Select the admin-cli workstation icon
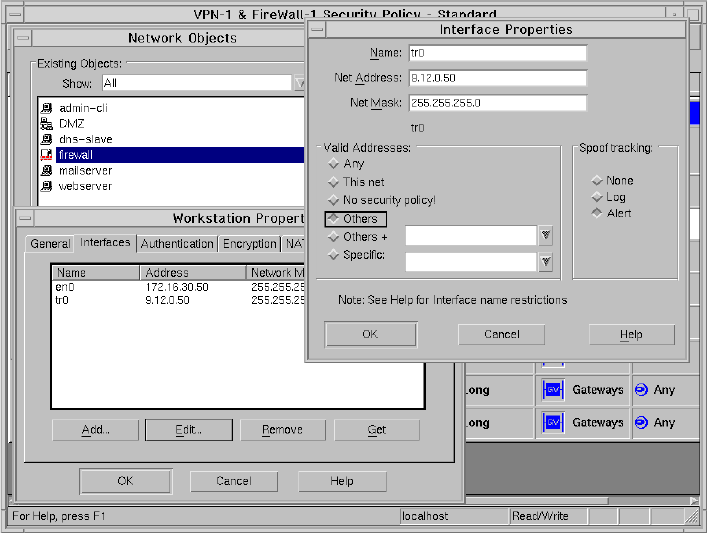This screenshot has height=533, width=707. pos(46,108)
